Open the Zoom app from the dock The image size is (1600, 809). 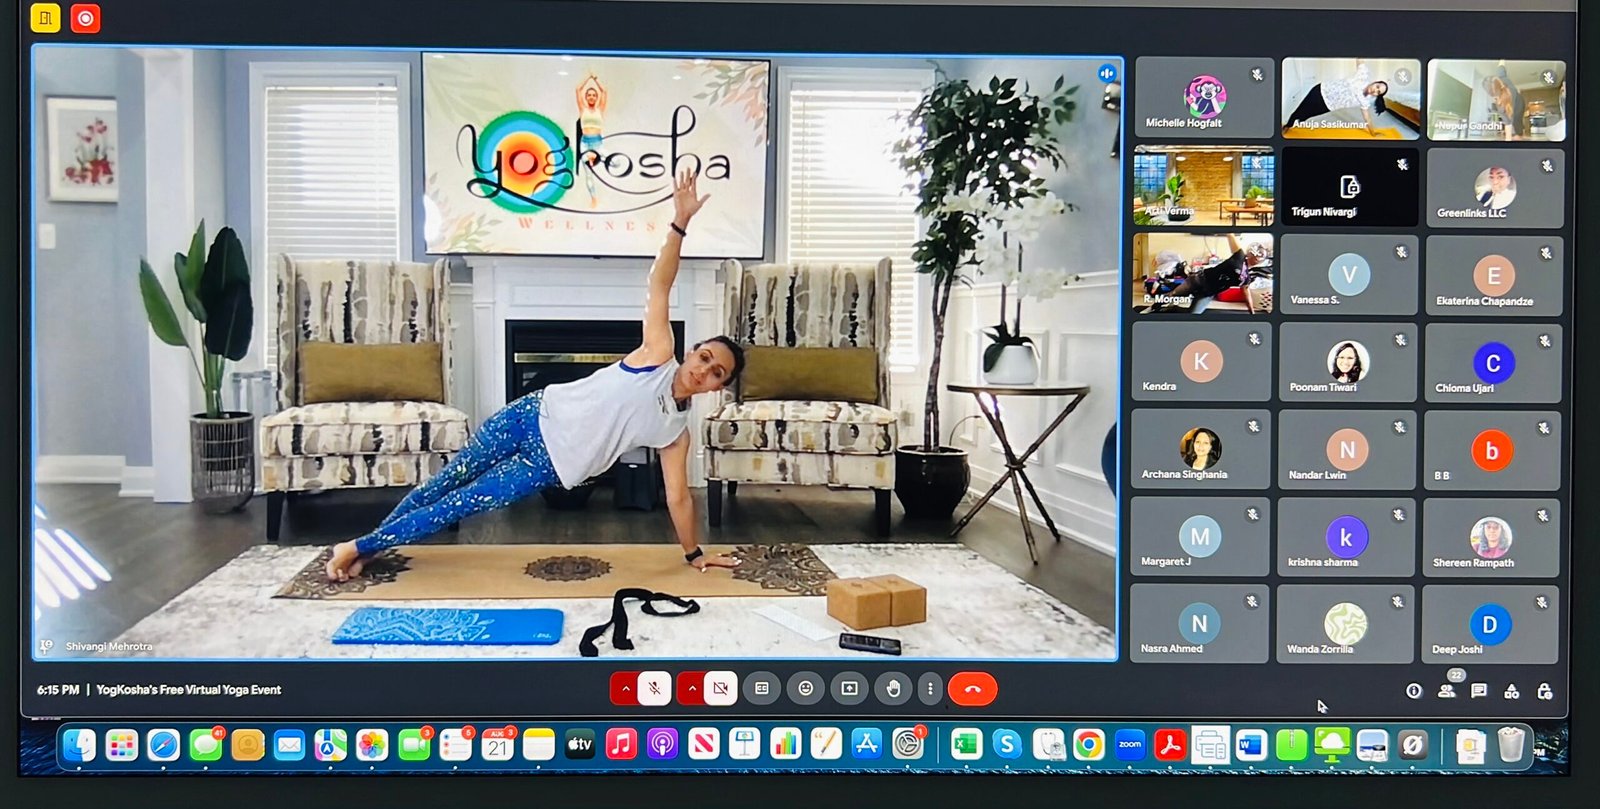click(x=1130, y=745)
